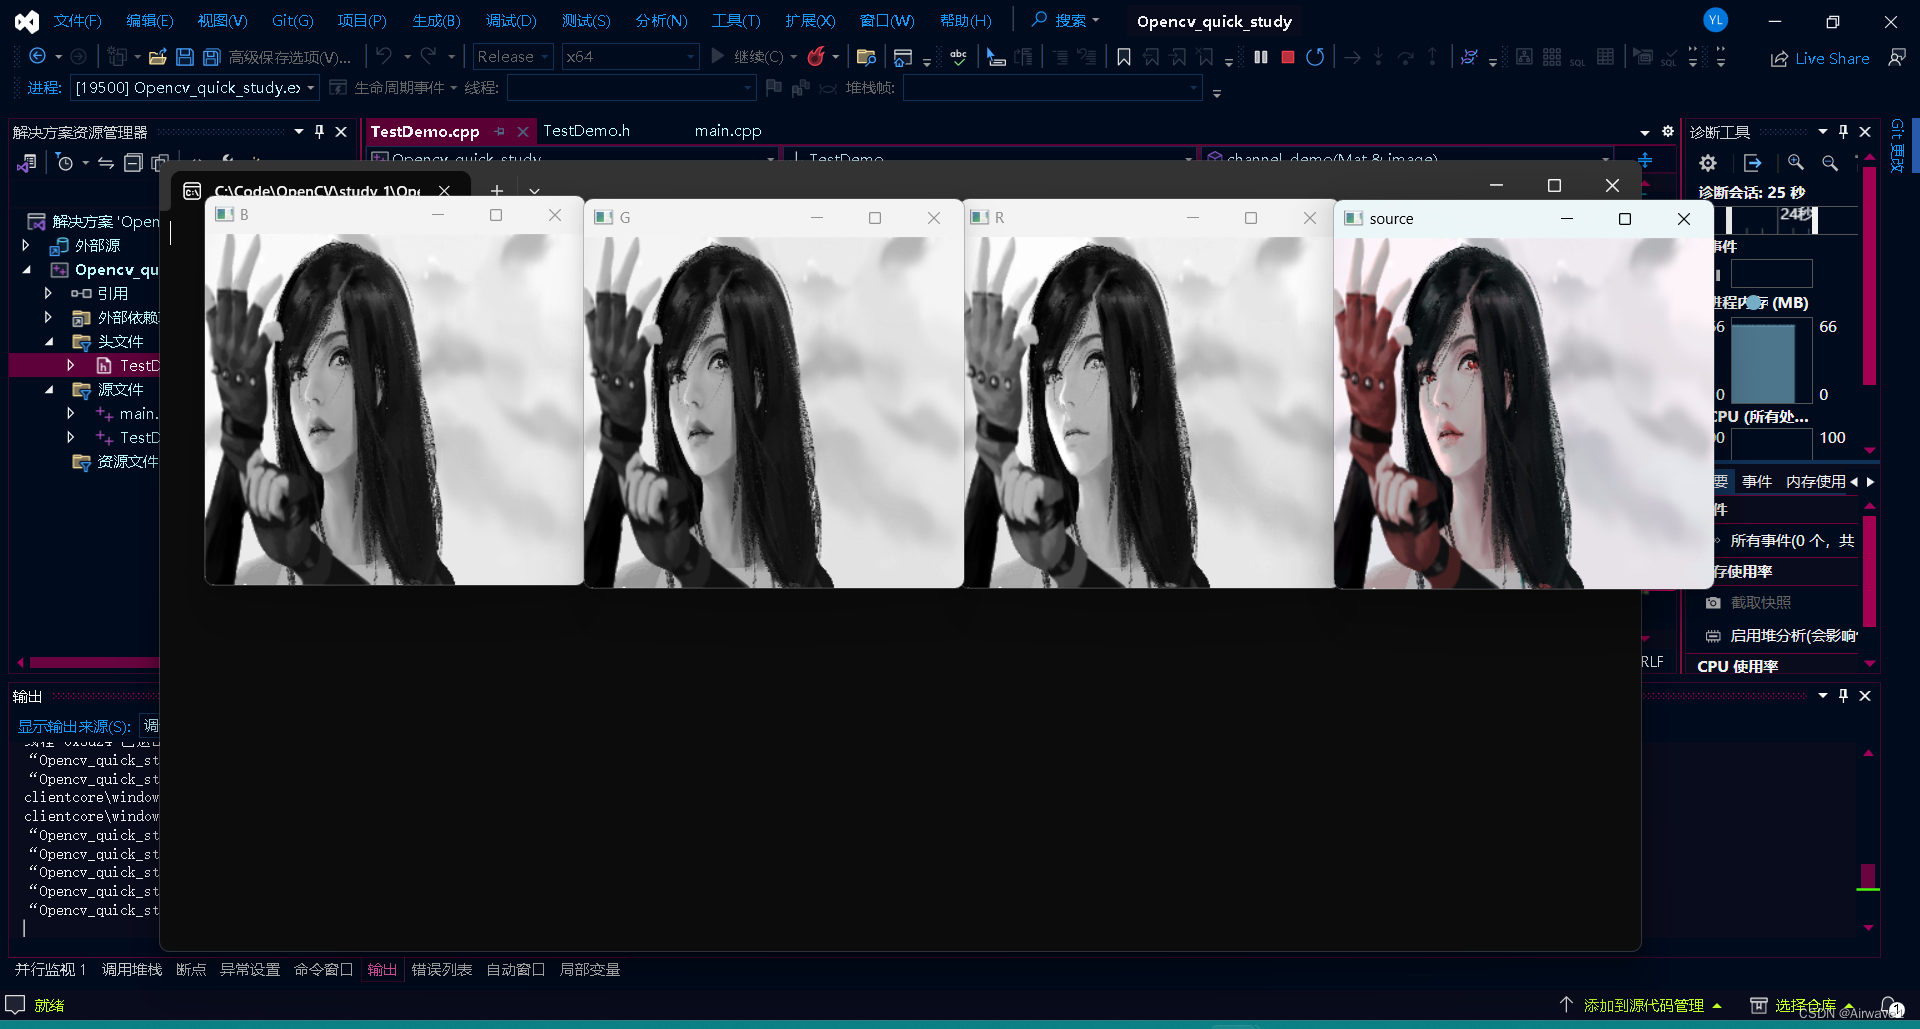This screenshot has height=1029, width=1920.
Task: Open the console tab dropdown chevron
Action: pos(534,190)
